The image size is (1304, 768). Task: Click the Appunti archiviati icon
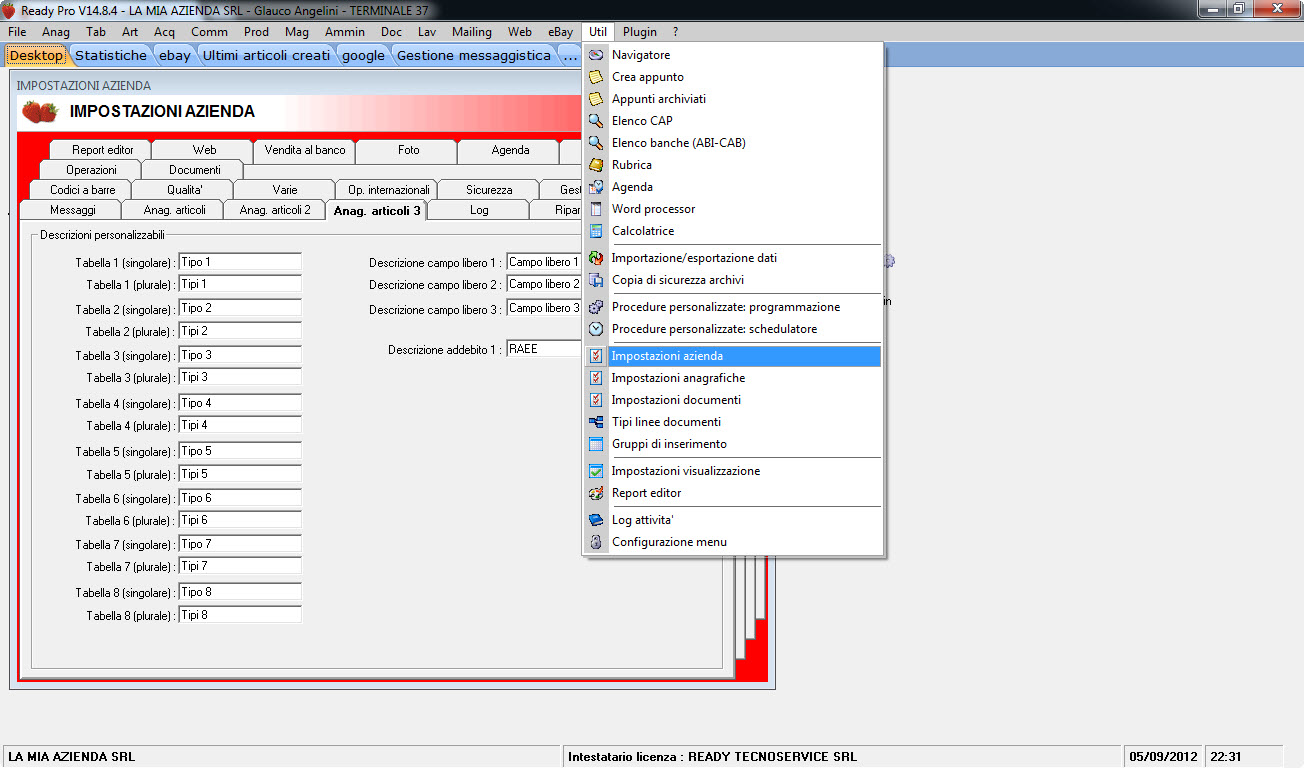[596, 99]
